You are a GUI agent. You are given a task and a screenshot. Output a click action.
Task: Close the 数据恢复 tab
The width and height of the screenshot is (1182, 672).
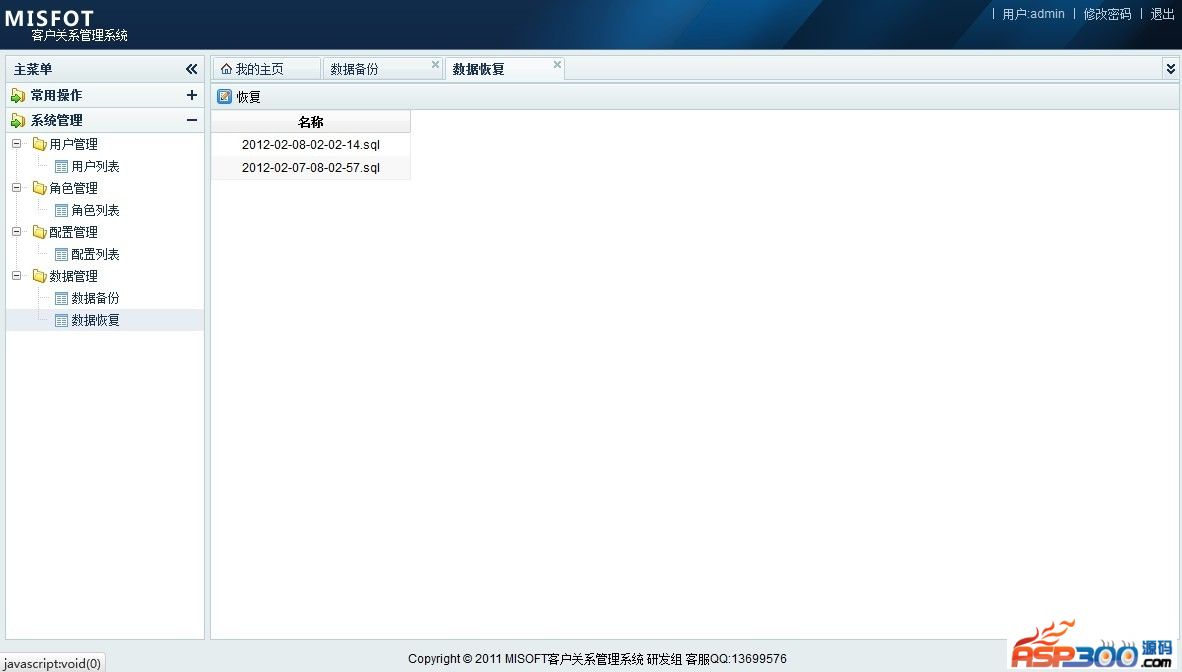(557, 65)
